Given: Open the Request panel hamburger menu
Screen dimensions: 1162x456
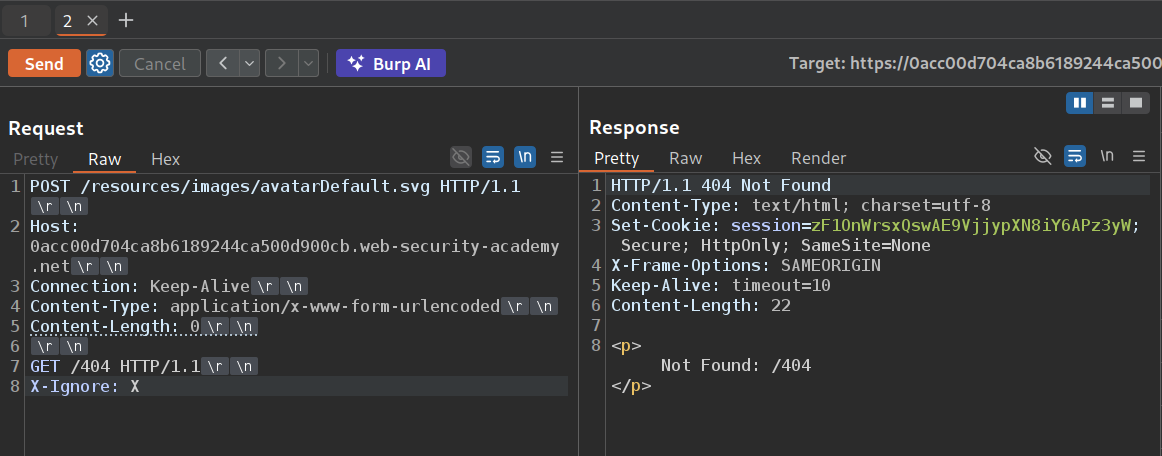Looking at the screenshot, I should [557, 157].
